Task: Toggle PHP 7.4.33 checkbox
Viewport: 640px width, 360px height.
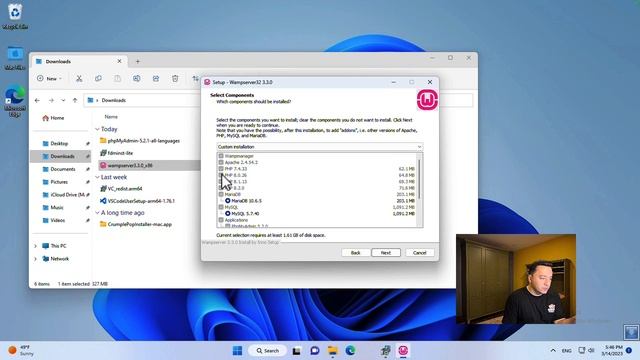Action: point(221,169)
